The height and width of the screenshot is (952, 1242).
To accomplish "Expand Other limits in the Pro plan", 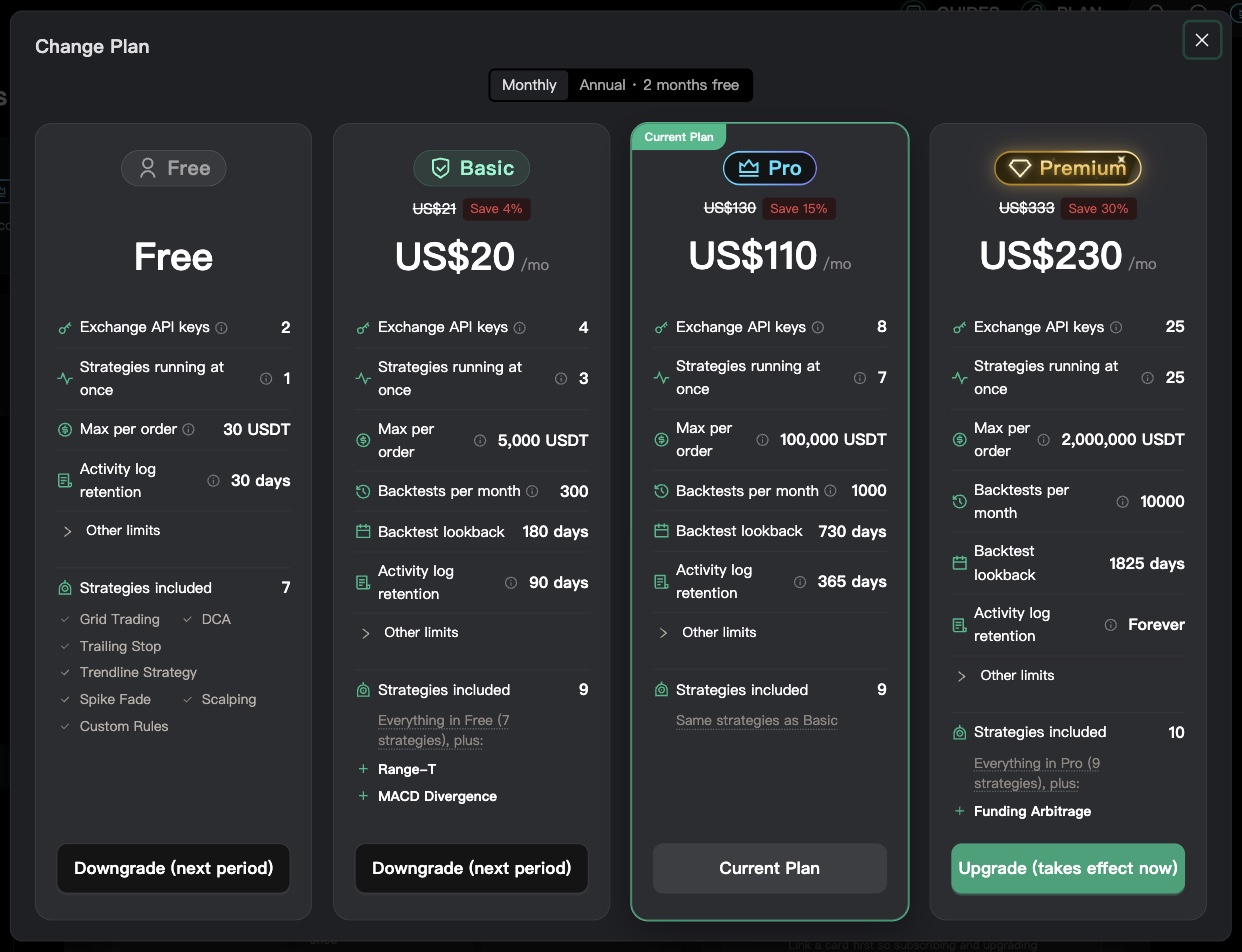I will 706,633.
